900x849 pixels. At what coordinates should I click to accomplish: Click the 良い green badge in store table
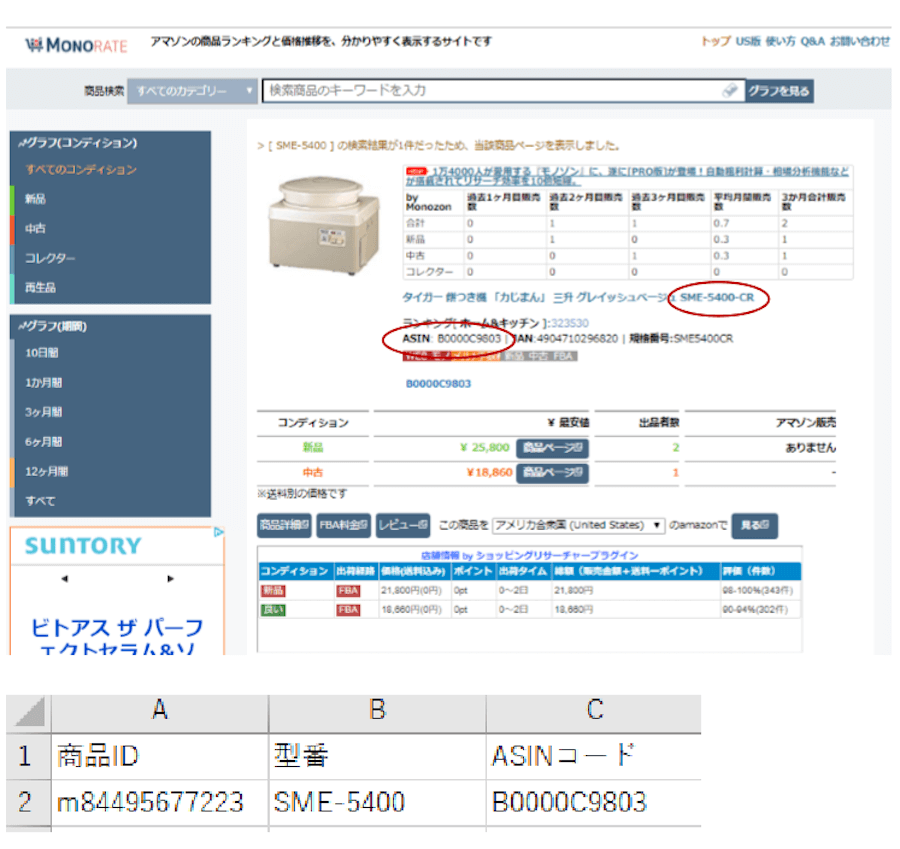click(x=273, y=610)
